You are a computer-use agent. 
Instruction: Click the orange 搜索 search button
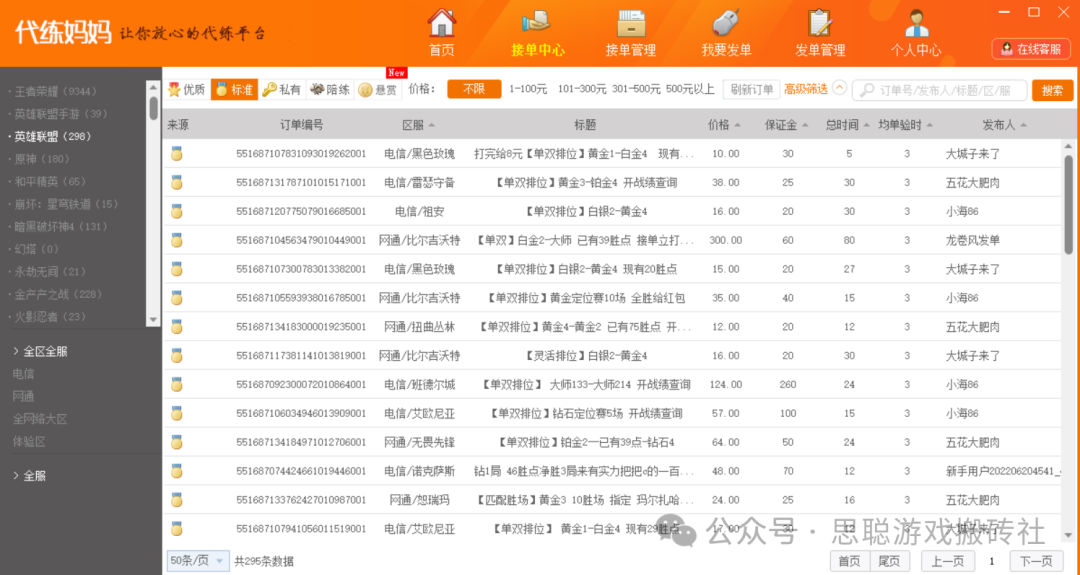pos(1052,90)
